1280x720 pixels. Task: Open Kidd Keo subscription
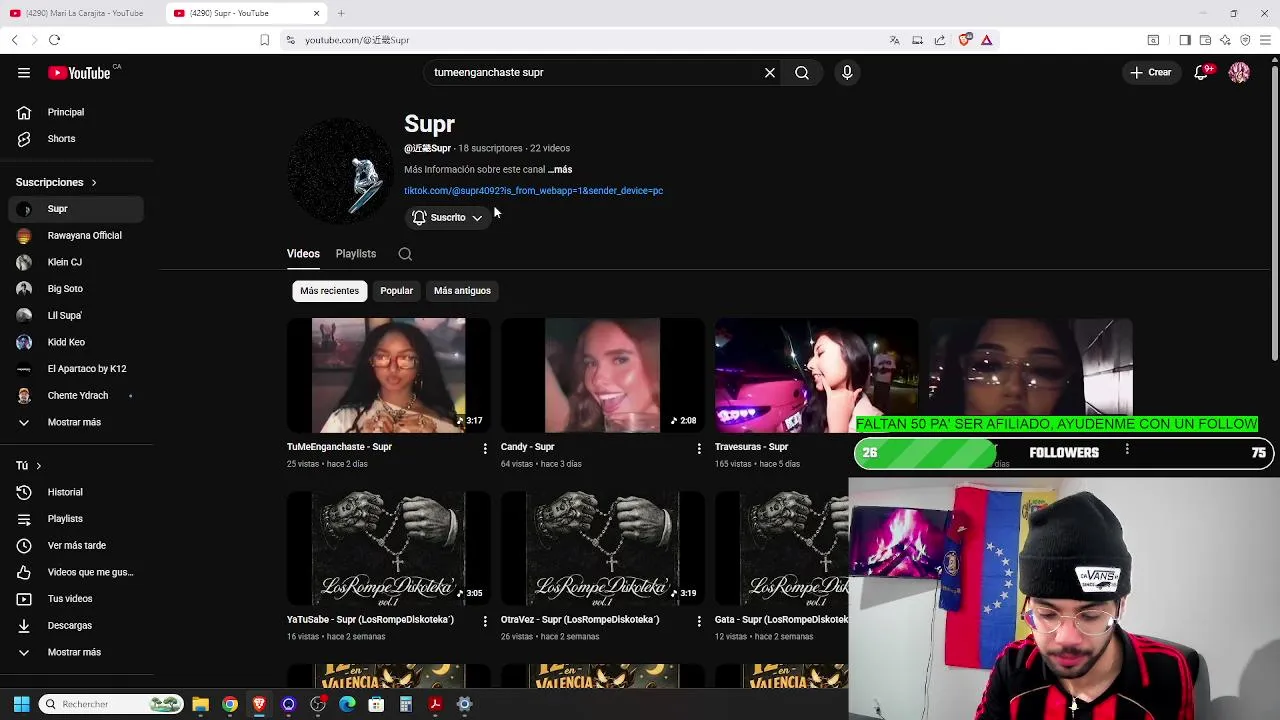[76, 342]
